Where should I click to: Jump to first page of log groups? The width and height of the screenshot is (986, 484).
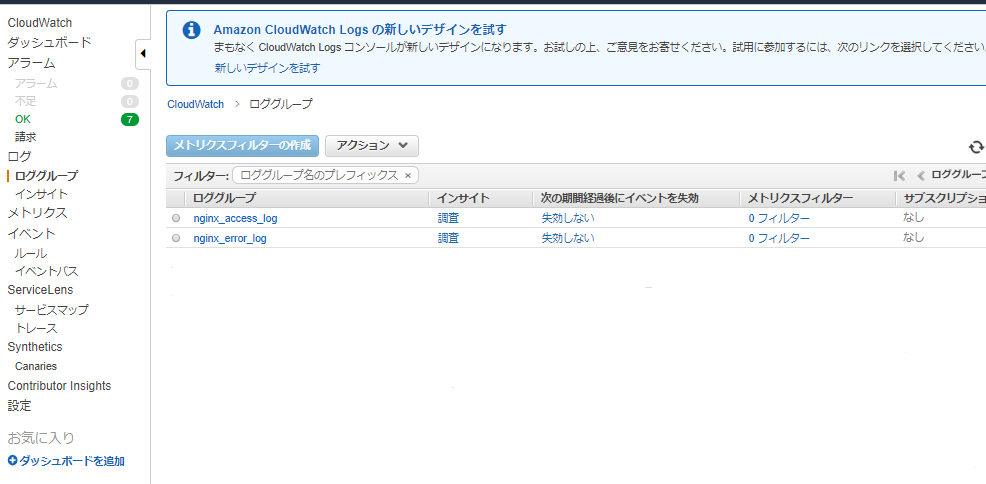tap(899, 176)
